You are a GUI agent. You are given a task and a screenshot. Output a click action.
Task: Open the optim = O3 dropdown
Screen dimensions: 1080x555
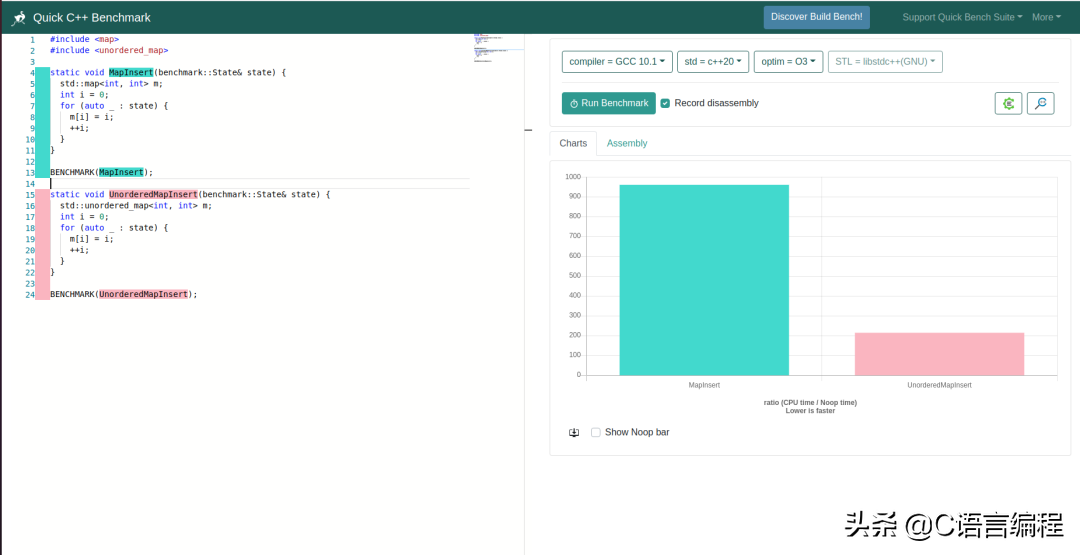(x=788, y=61)
